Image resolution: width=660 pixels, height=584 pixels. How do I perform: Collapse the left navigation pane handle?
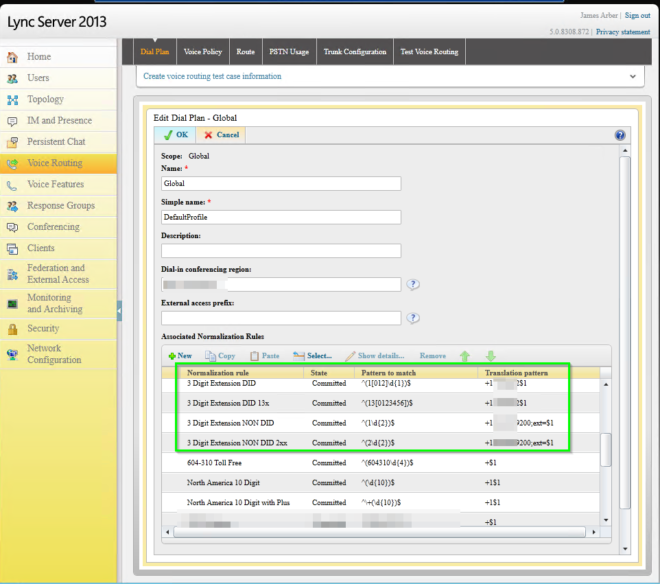pos(119,310)
